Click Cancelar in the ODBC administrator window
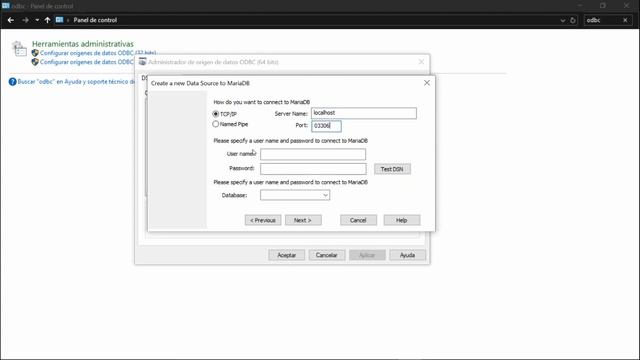 327,255
